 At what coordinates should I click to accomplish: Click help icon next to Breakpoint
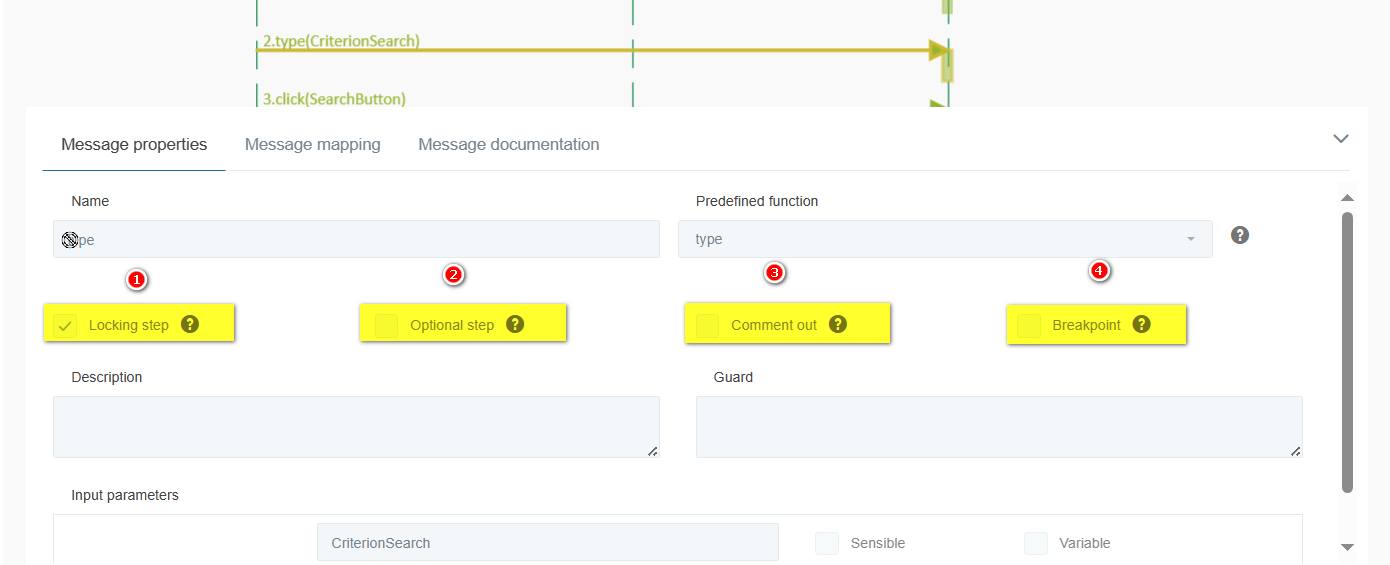1141,324
